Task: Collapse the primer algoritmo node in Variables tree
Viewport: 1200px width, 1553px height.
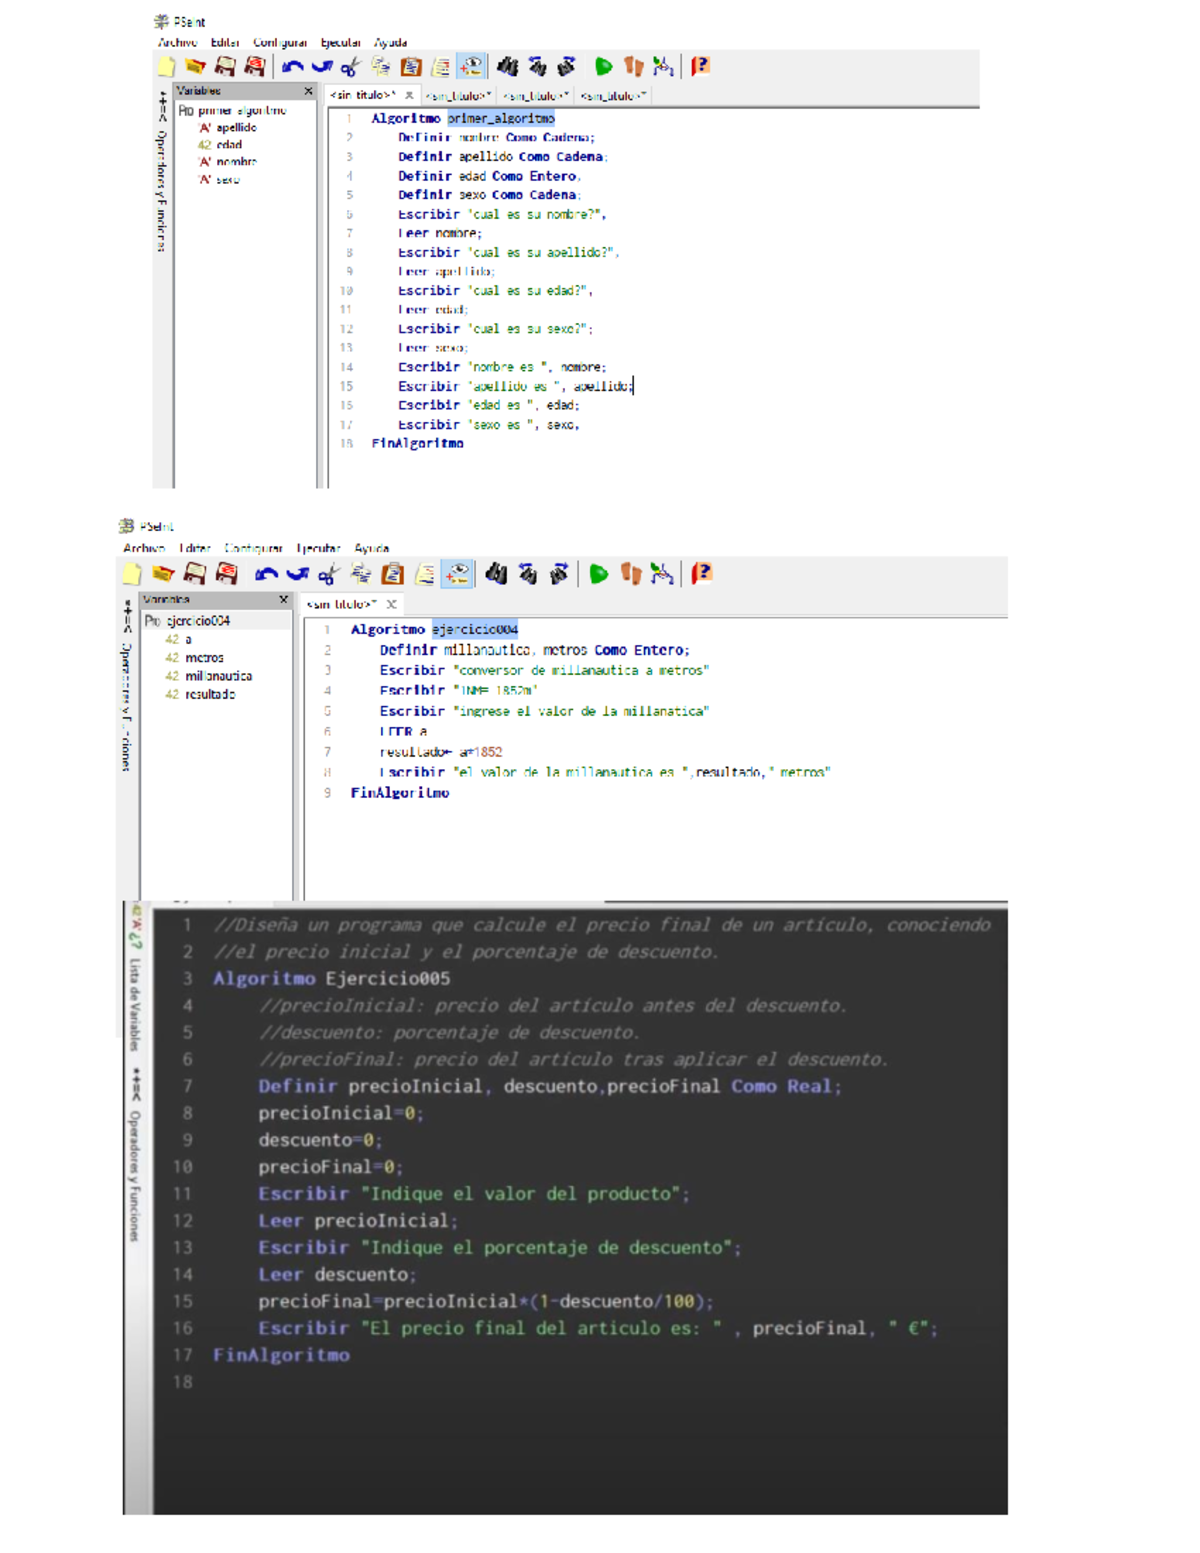Action: click(186, 111)
